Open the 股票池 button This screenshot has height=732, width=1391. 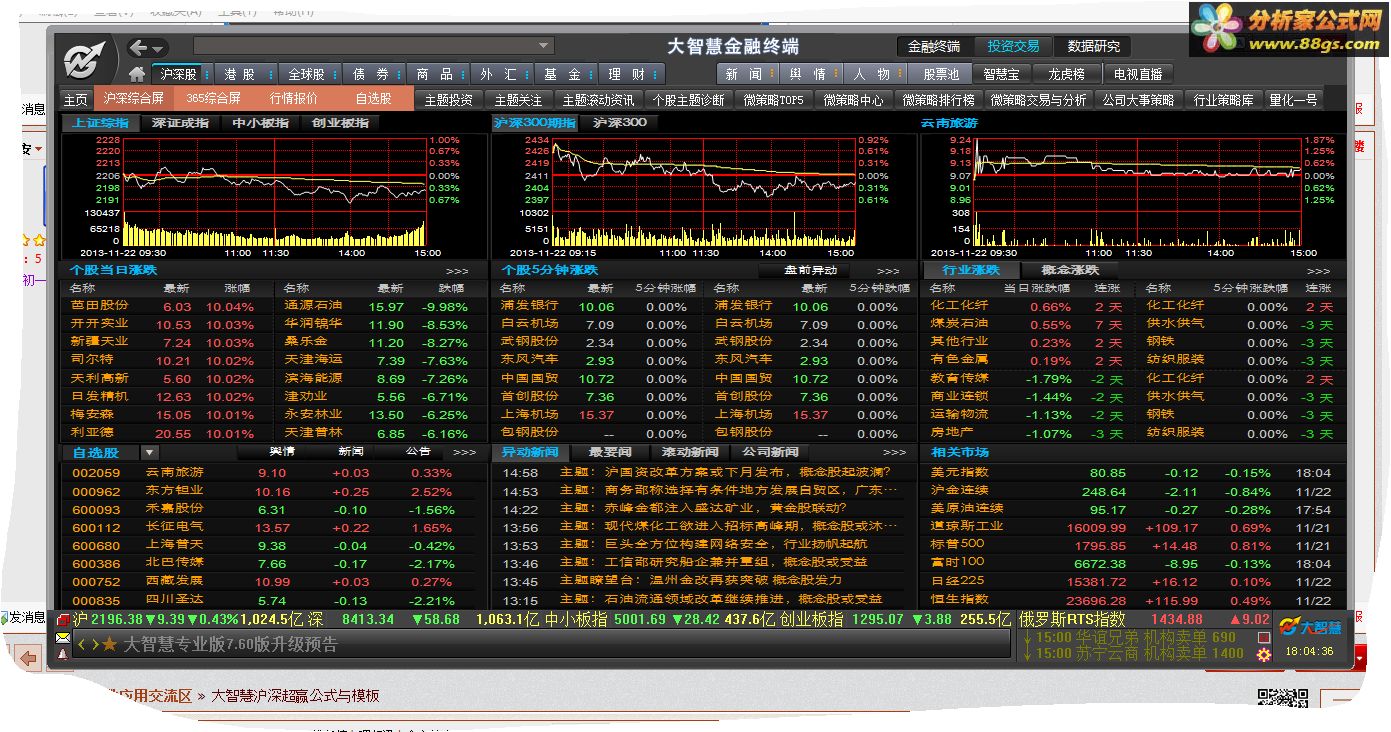point(940,74)
